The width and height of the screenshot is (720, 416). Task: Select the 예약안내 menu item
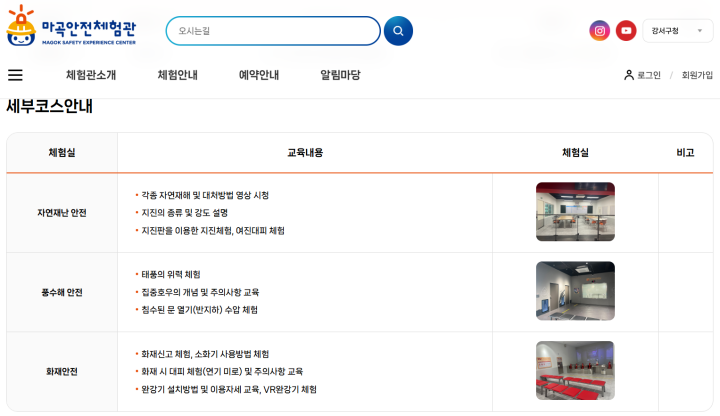259,75
